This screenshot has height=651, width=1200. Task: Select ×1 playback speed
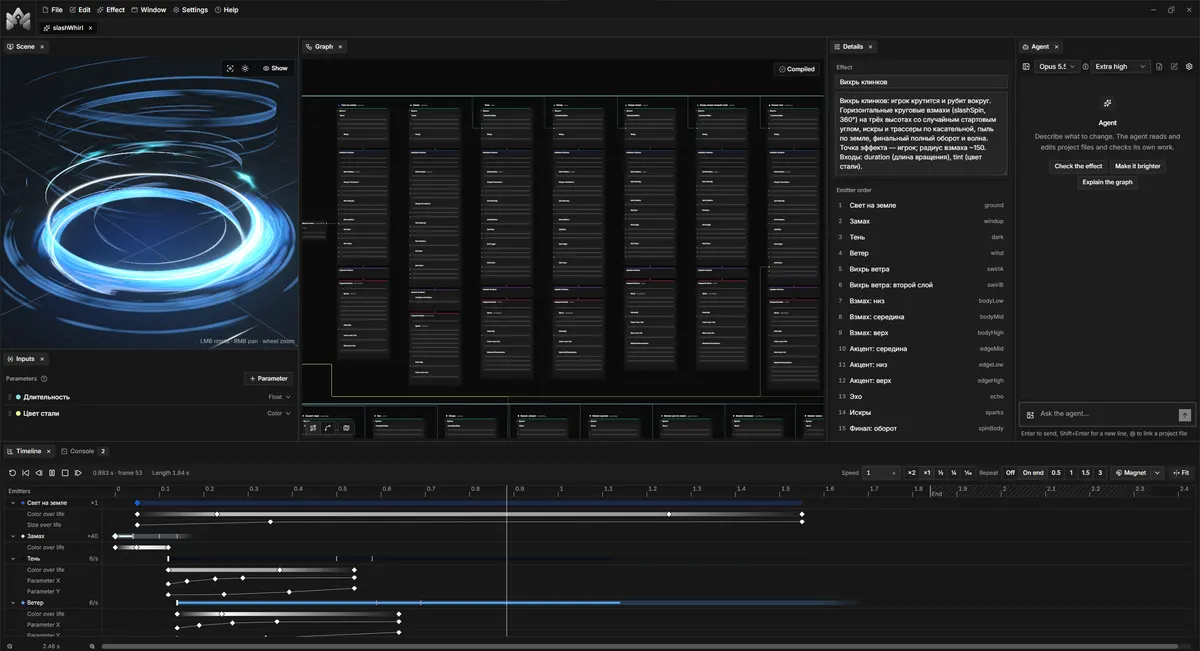point(927,472)
